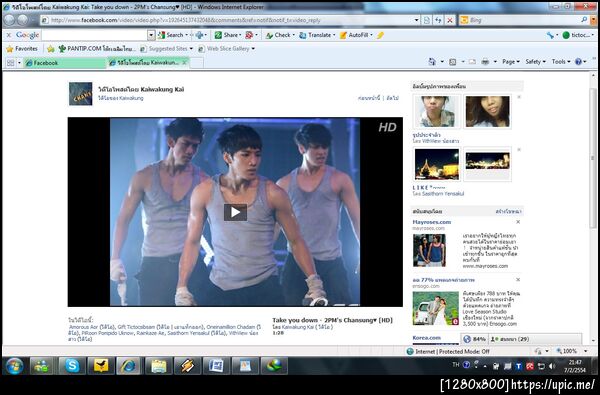Open the Facebook chat bar showing (29)

(x=535, y=339)
